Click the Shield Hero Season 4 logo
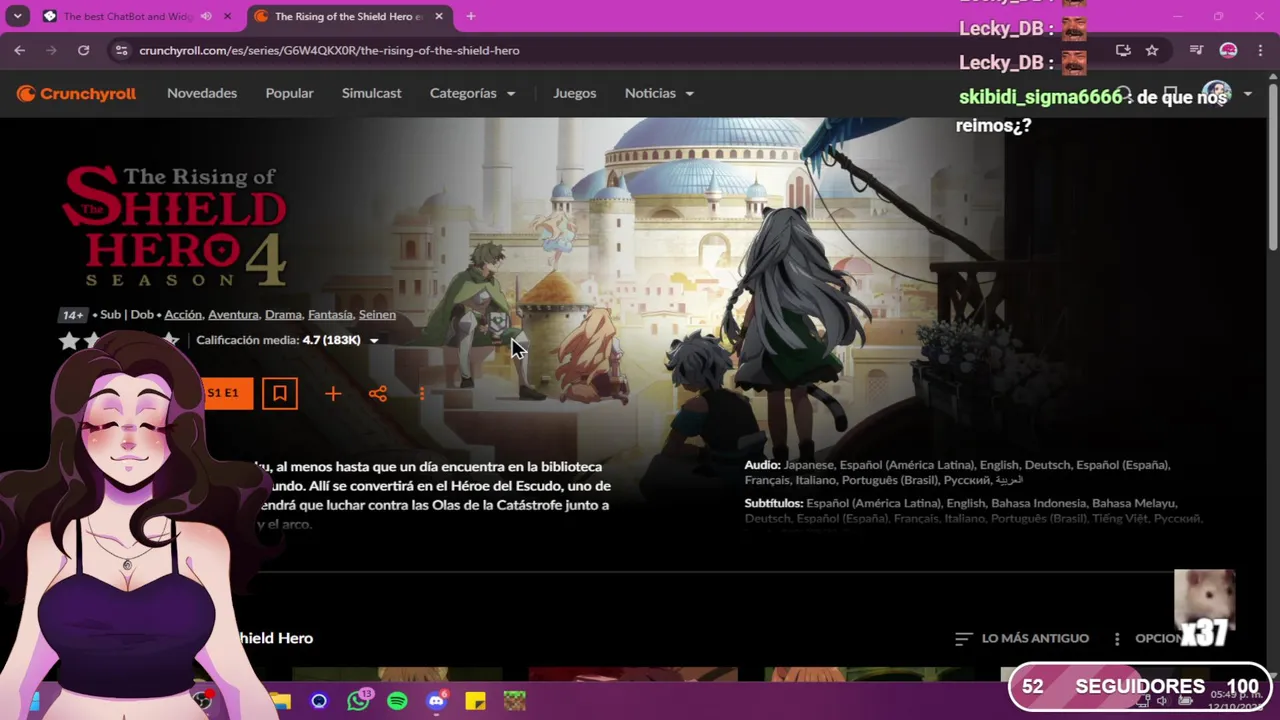Viewport: 1280px width, 720px height. click(x=175, y=227)
